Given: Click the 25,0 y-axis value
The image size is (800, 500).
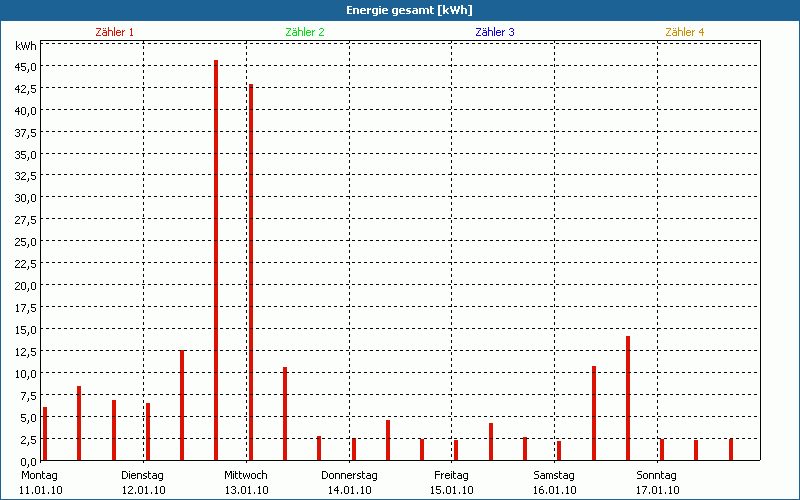Looking at the screenshot, I should 26,242.
